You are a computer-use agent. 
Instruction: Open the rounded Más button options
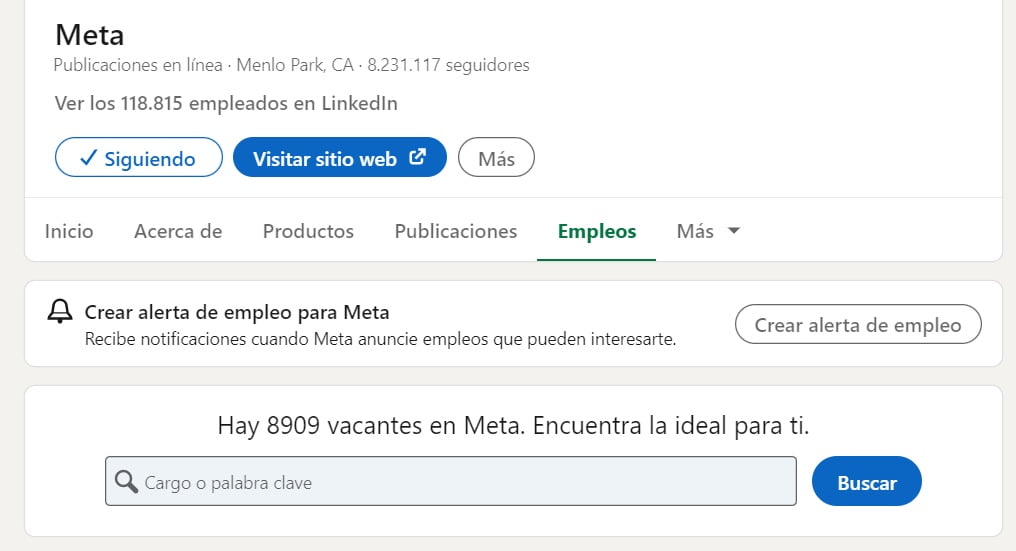[x=496, y=157]
